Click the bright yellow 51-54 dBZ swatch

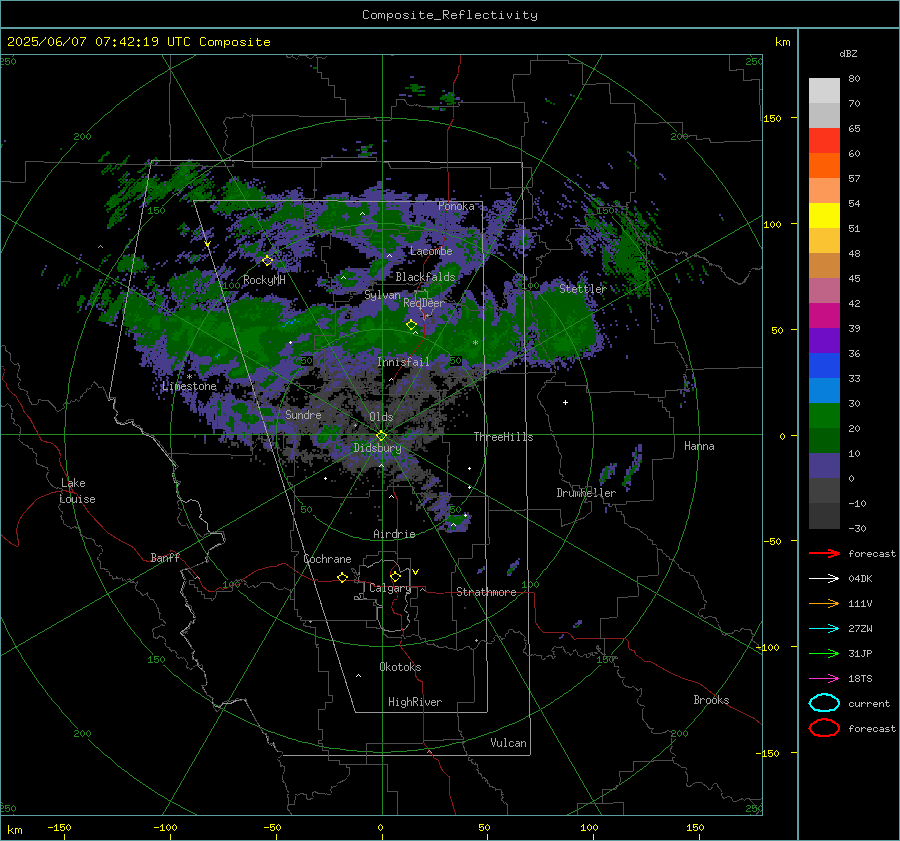click(x=824, y=216)
